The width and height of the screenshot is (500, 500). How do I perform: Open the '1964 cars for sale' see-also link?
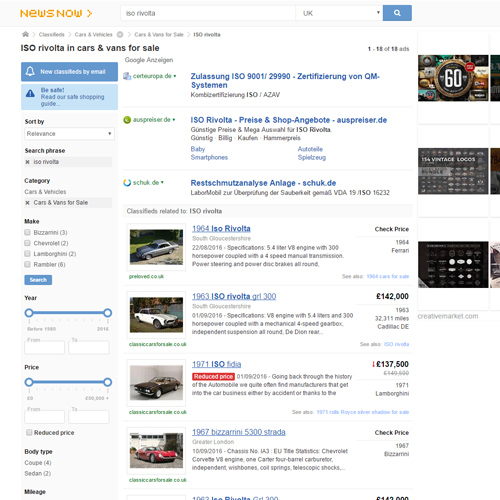pos(388,276)
